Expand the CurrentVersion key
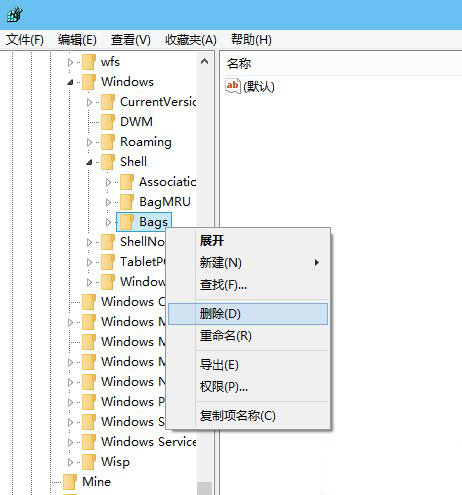Screen dimensions: 462x495 [x=89, y=102]
